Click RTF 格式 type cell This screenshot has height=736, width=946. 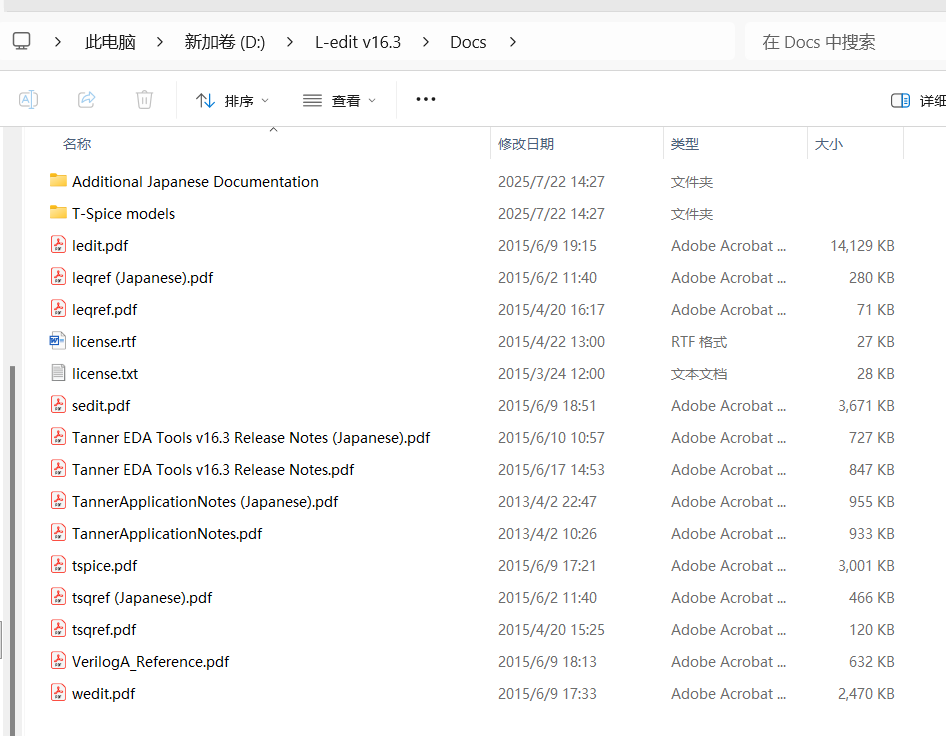(x=699, y=341)
